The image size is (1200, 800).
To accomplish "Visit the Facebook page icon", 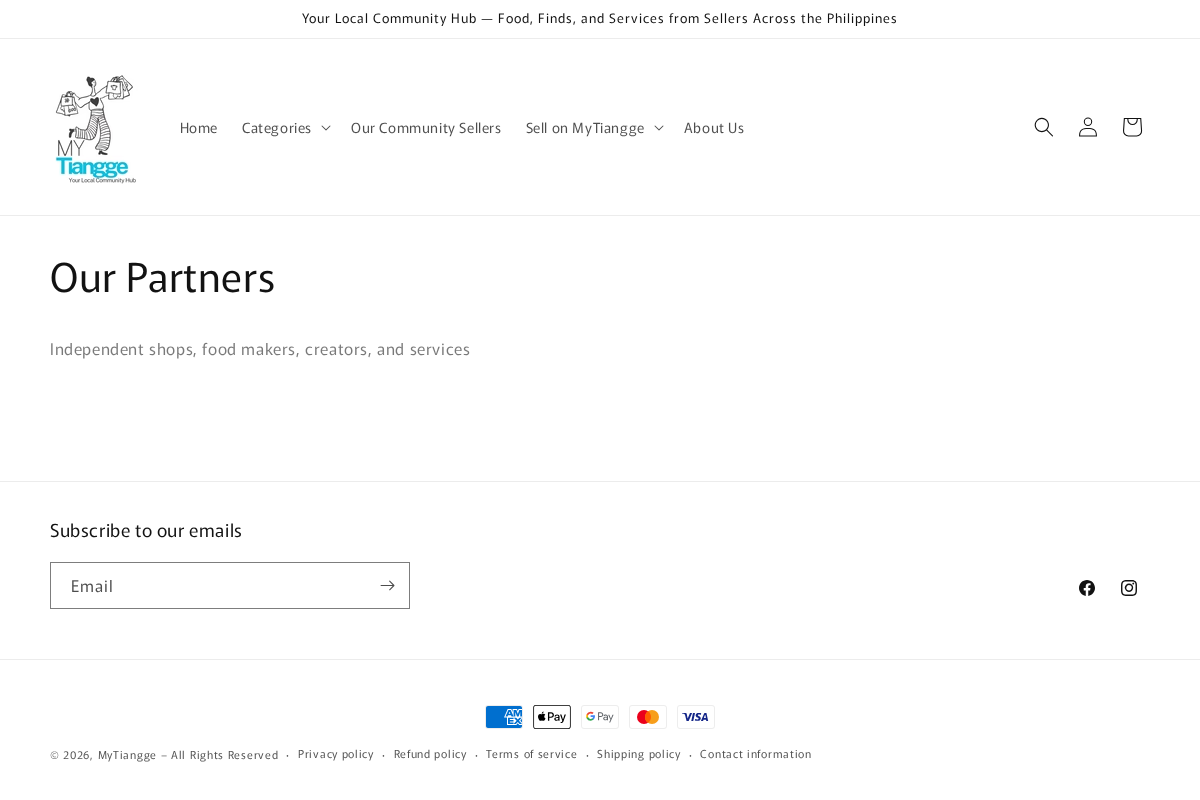I will [x=1087, y=588].
